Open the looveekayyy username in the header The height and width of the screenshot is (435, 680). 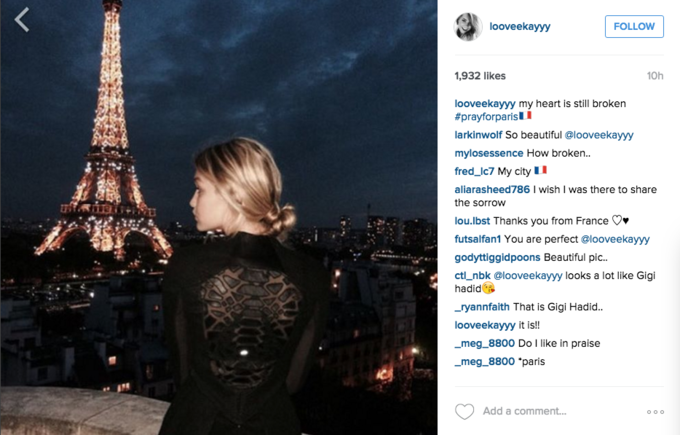click(x=520, y=26)
